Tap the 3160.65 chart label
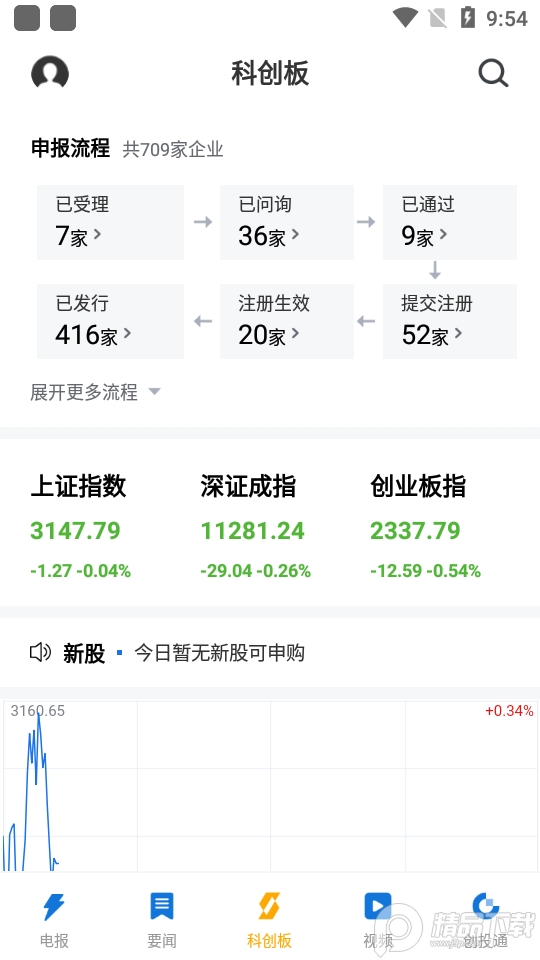 point(37,711)
